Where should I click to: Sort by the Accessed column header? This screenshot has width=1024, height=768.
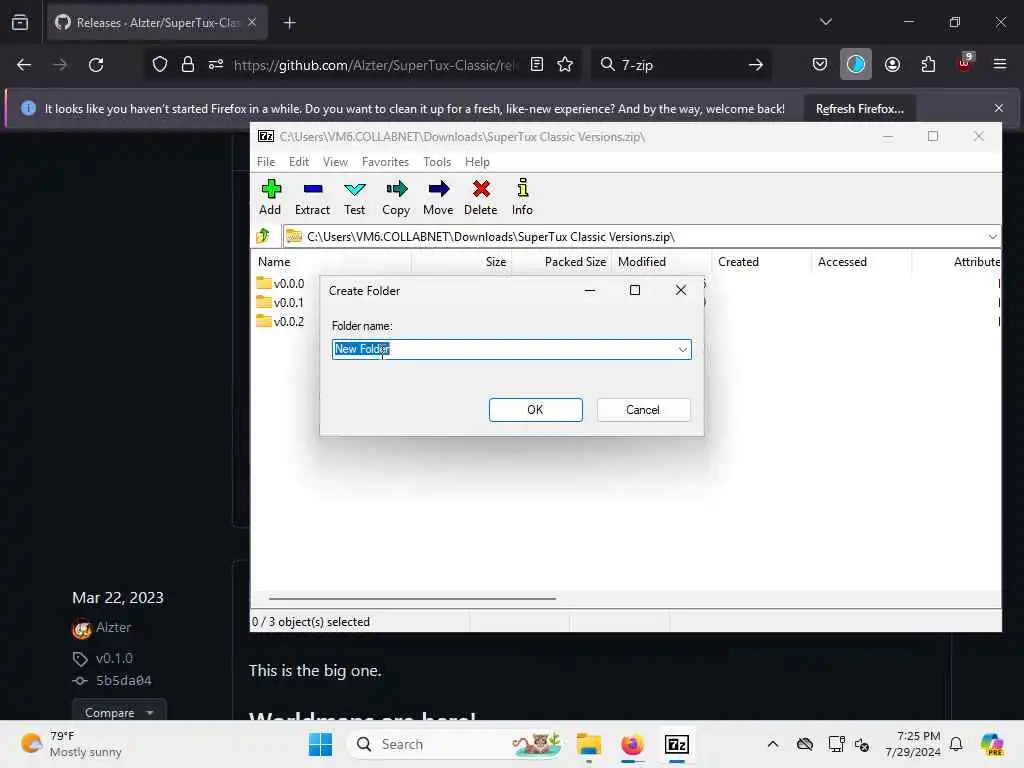[x=861, y=262]
